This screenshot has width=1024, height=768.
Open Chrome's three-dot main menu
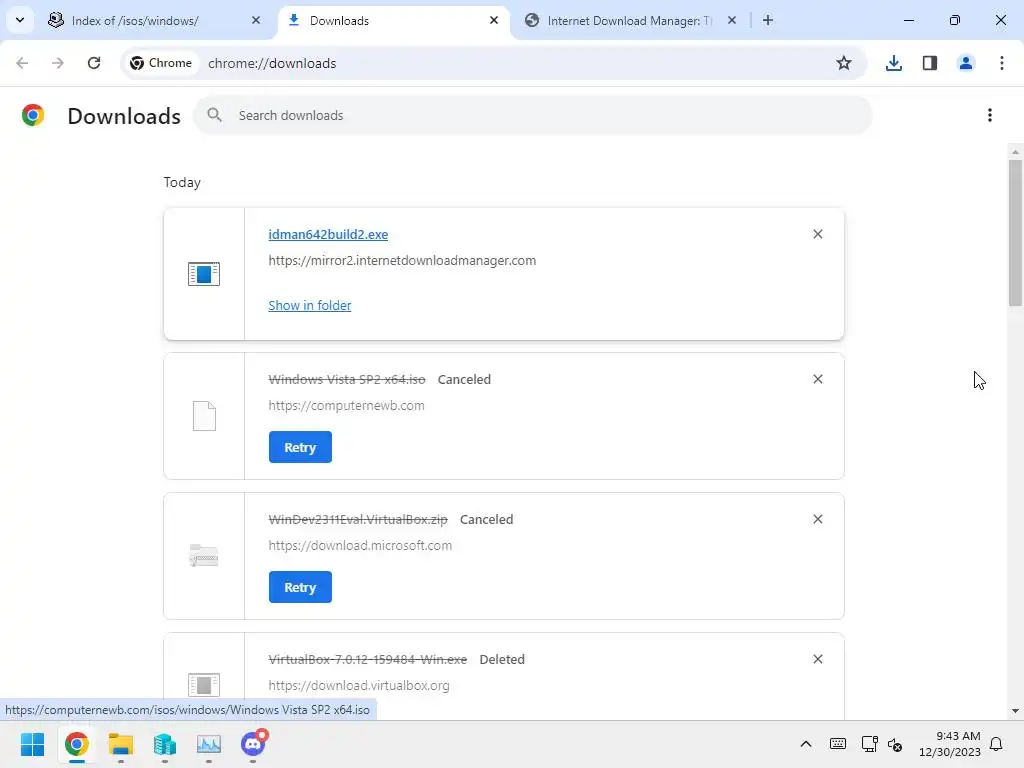[1002, 63]
